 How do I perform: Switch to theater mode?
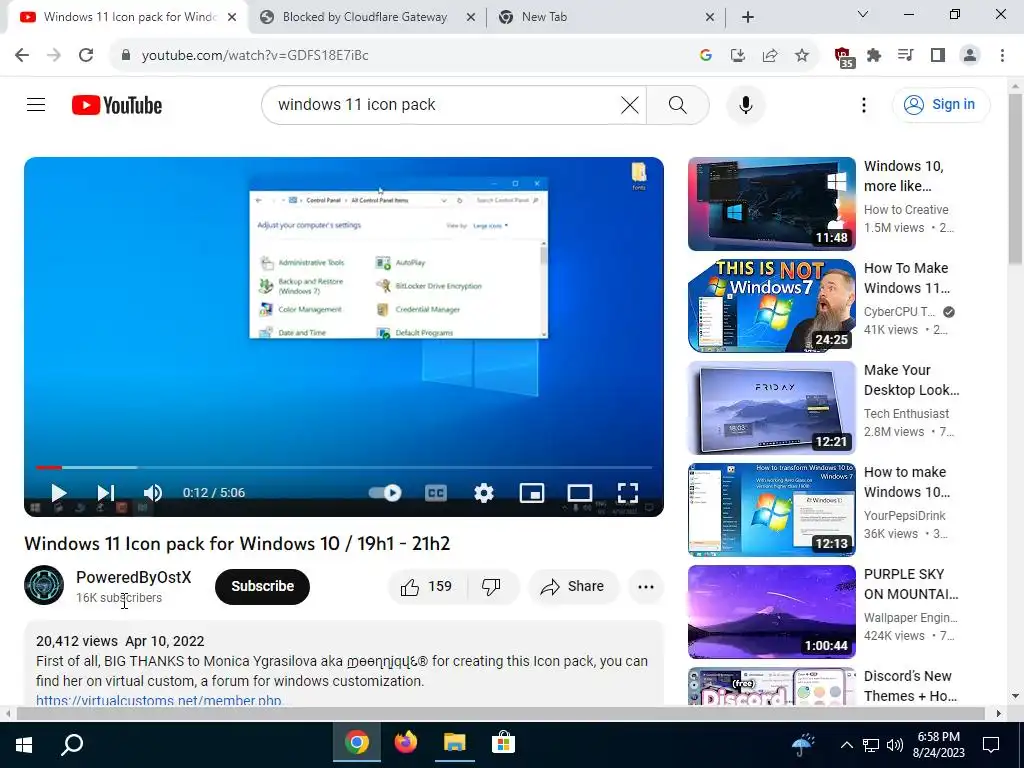tap(579, 493)
